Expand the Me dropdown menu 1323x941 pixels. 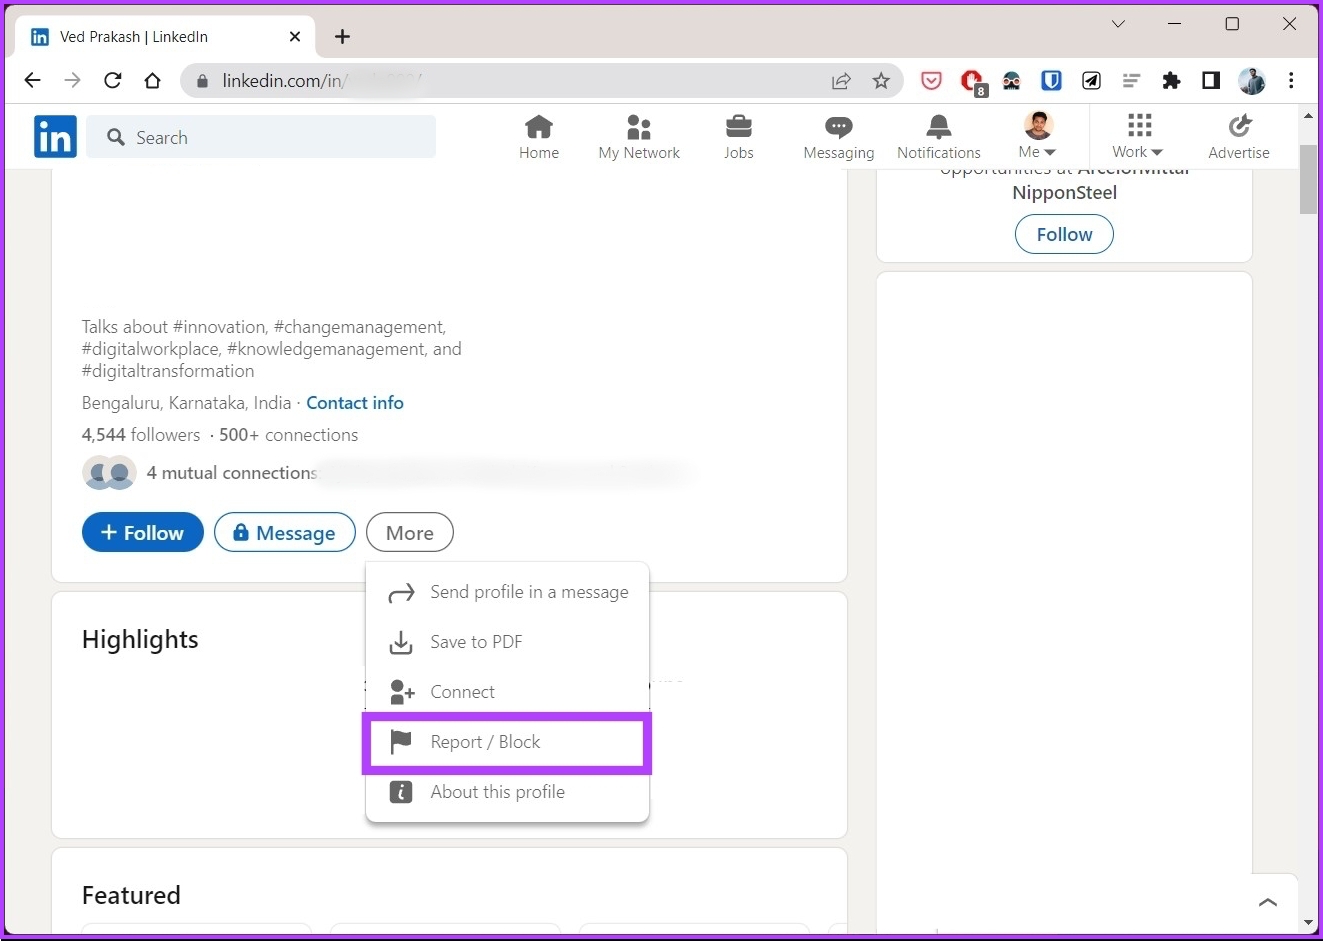coord(1036,137)
